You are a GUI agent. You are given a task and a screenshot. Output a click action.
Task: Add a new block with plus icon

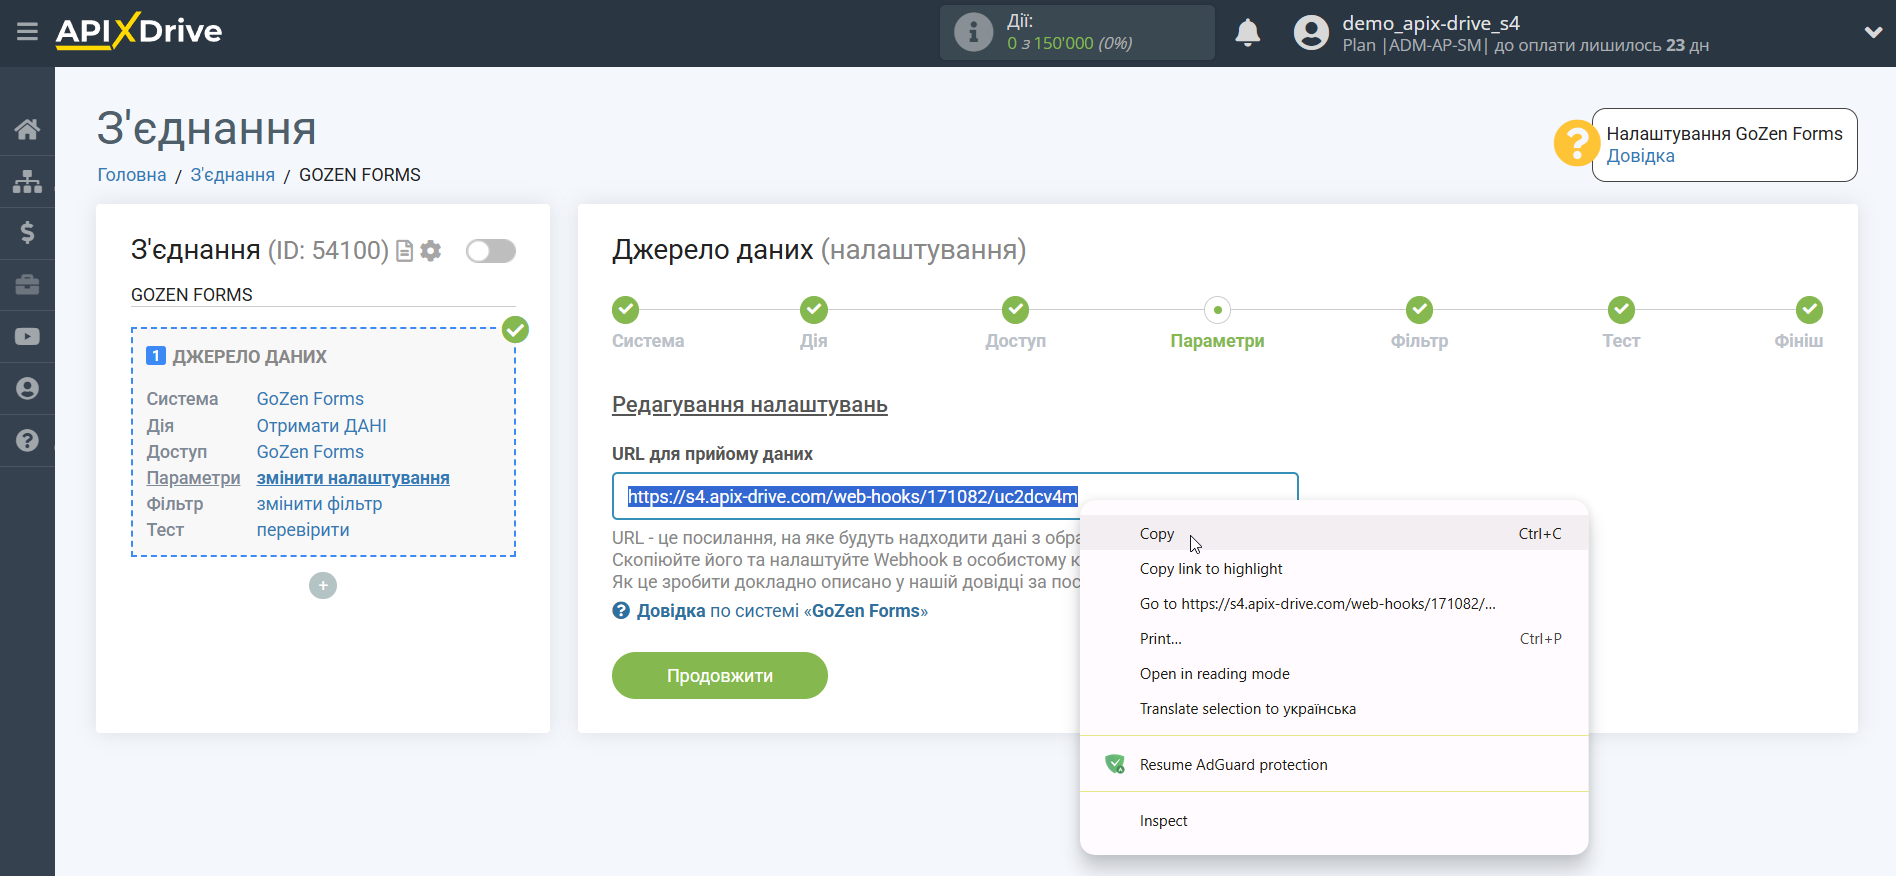pyautogui.click(x=323, y=586)
